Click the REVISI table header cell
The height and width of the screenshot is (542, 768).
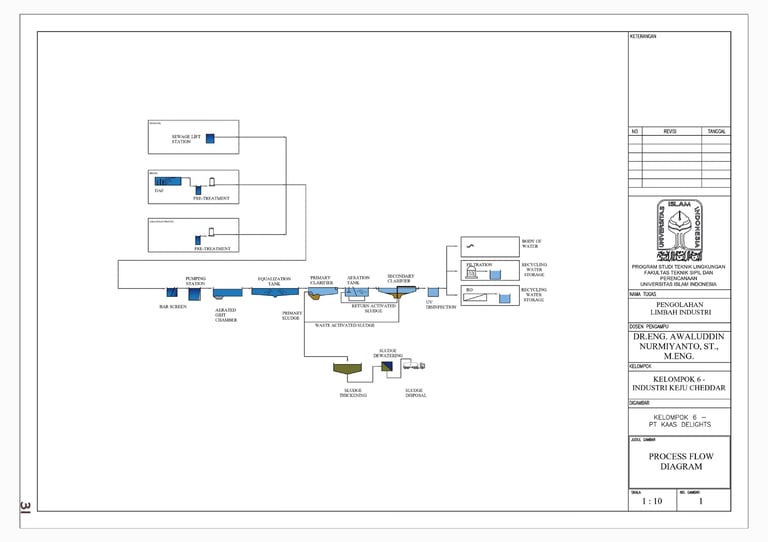(671, 132)
